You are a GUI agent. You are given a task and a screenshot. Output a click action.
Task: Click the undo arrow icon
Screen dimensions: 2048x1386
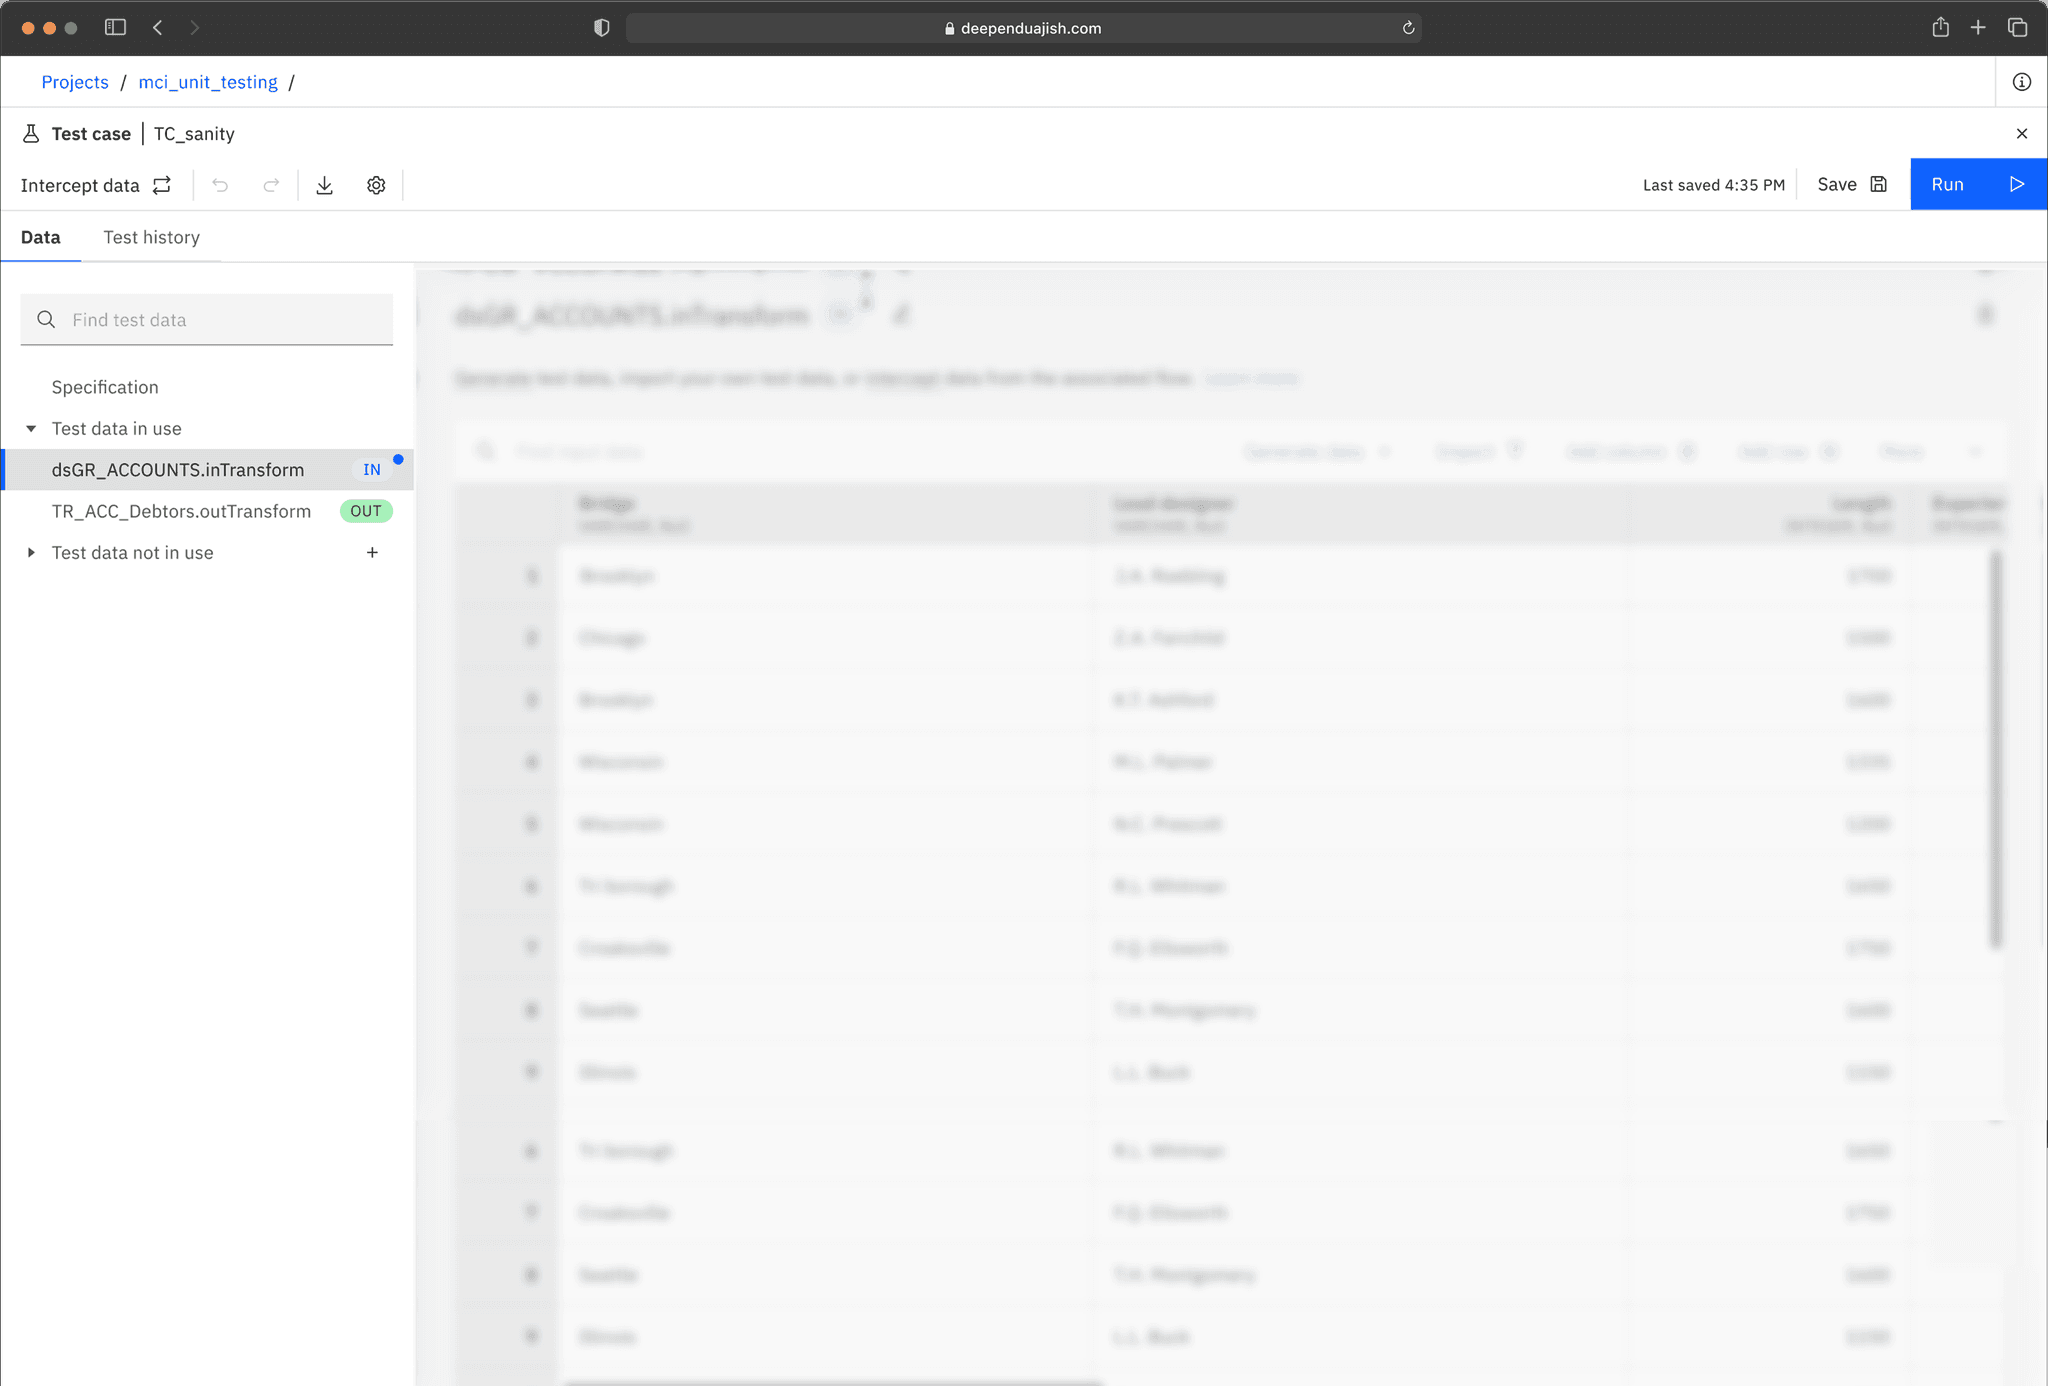tap(220, 185)
